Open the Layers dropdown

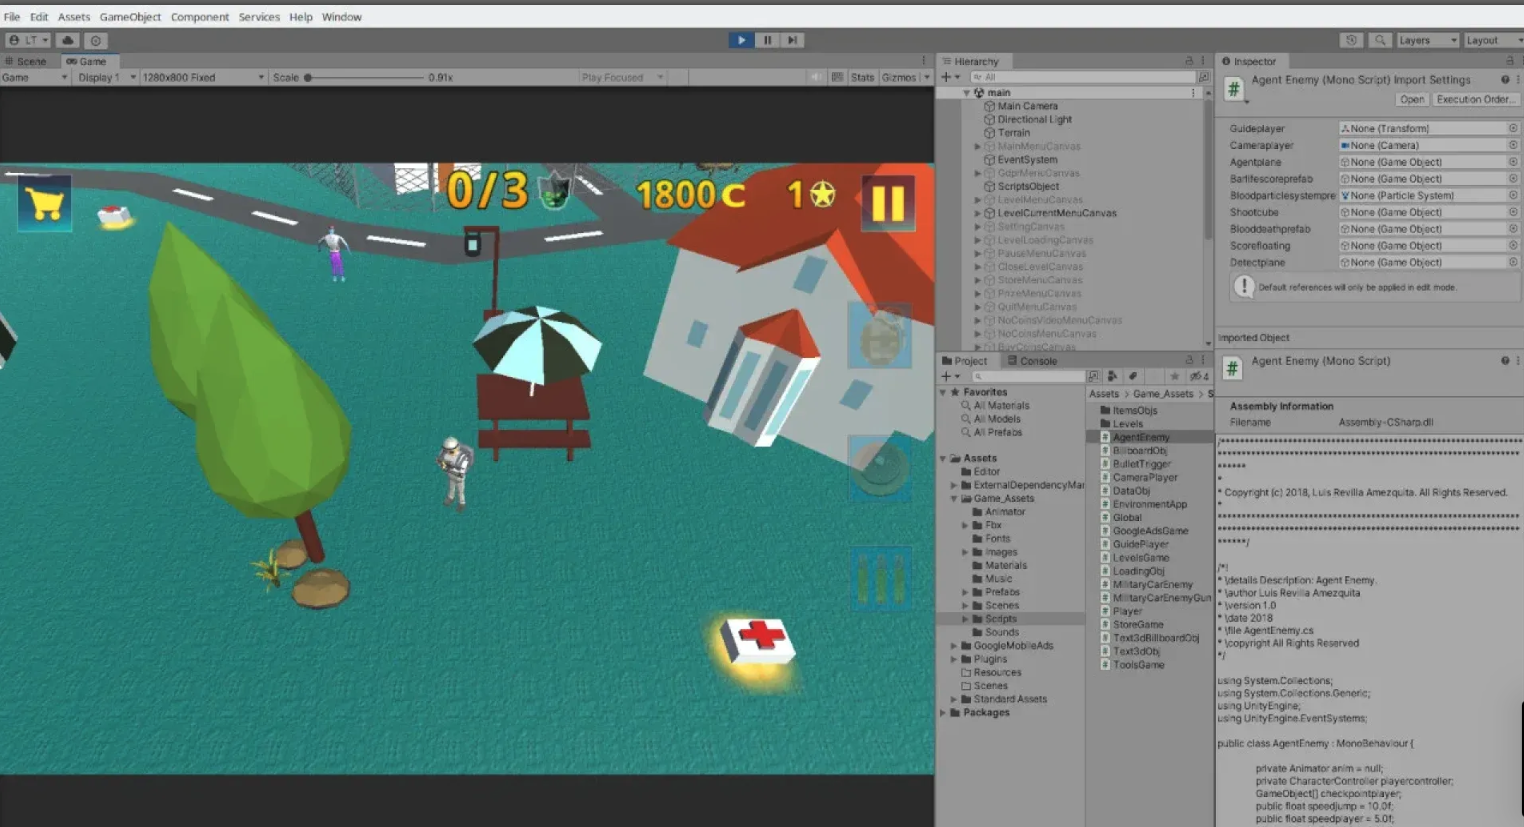tap(1427, 40)
